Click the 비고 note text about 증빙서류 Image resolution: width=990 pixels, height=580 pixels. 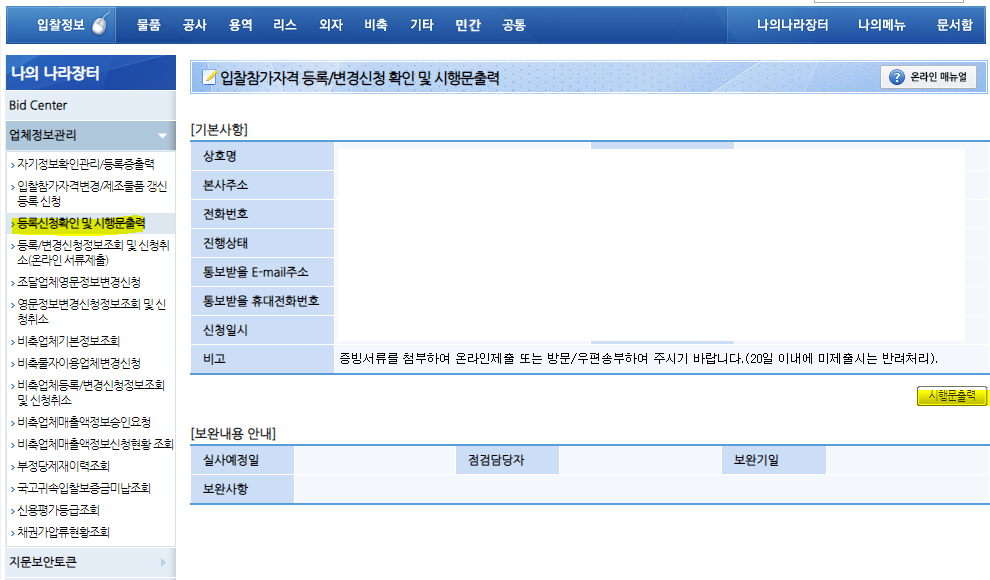[x=638, y=358]
